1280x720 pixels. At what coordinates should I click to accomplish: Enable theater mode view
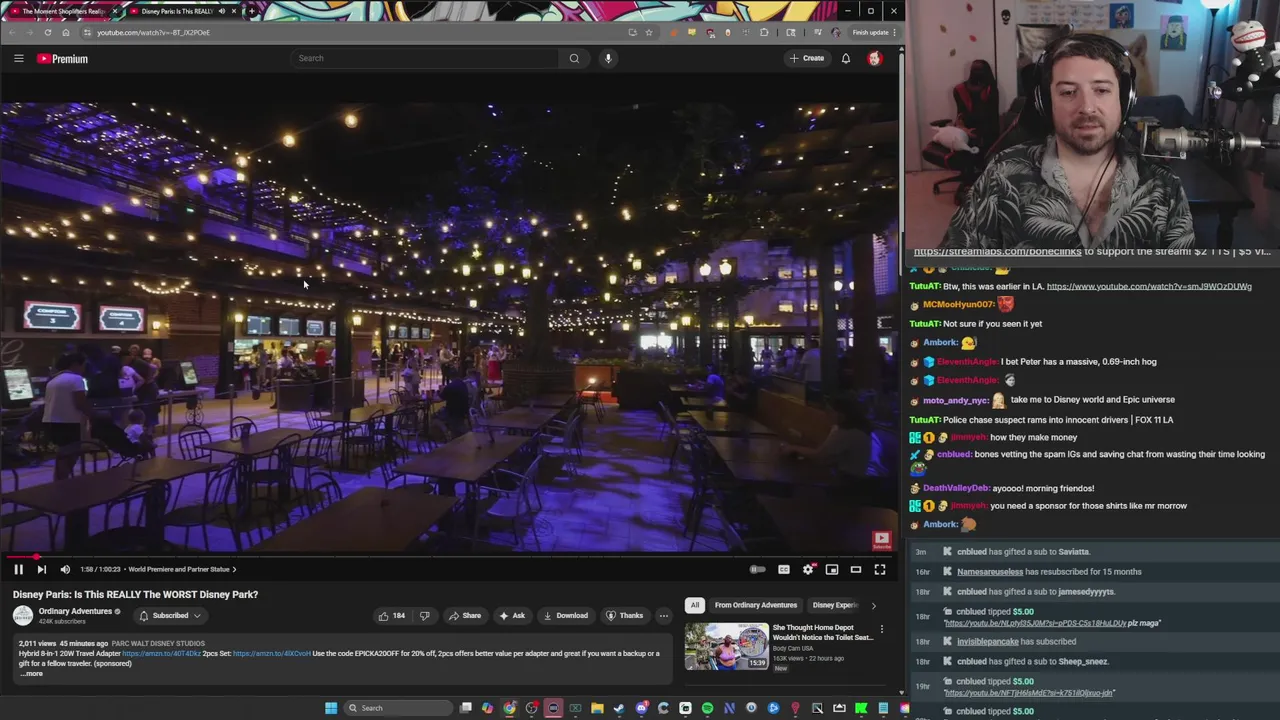coord(856,569)
